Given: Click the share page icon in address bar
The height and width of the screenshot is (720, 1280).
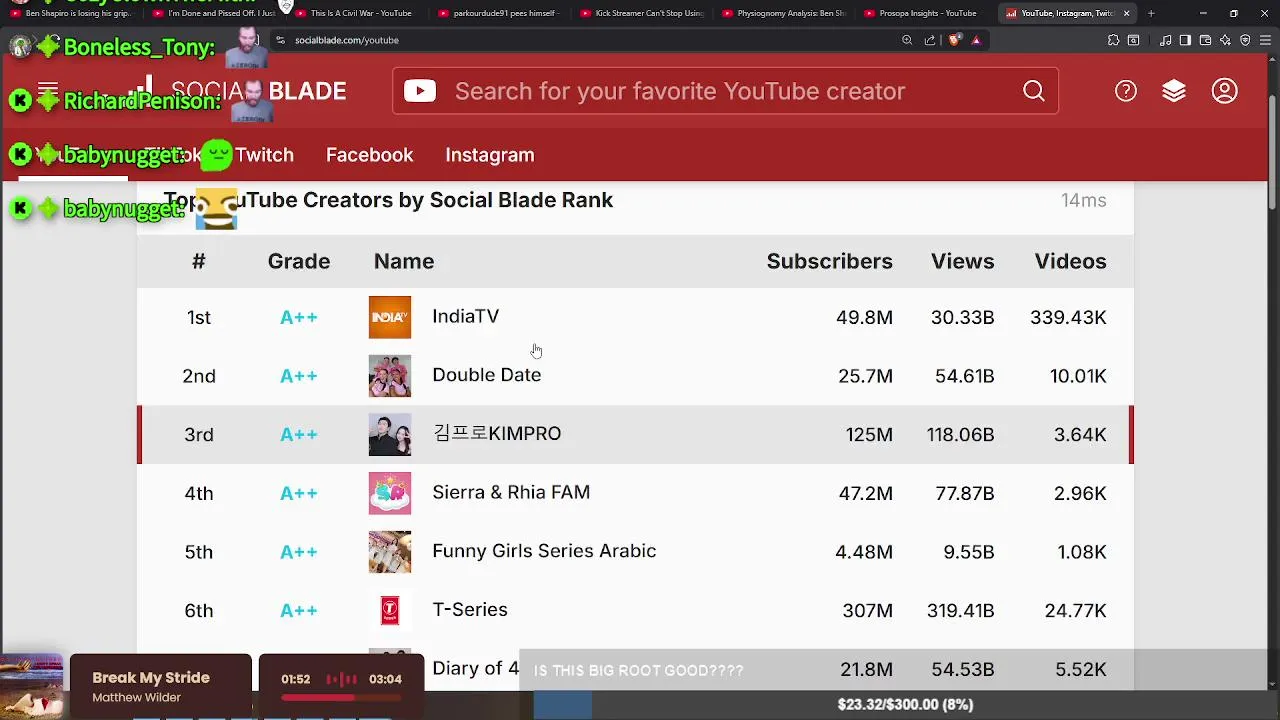Looking at the screenshot, I should pos(930,40).
